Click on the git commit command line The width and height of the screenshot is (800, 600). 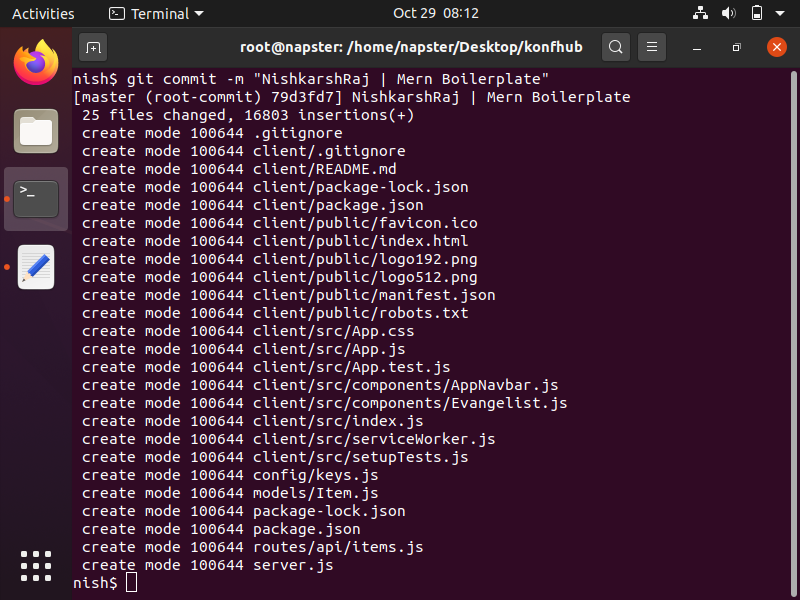(x=311, y=79)
